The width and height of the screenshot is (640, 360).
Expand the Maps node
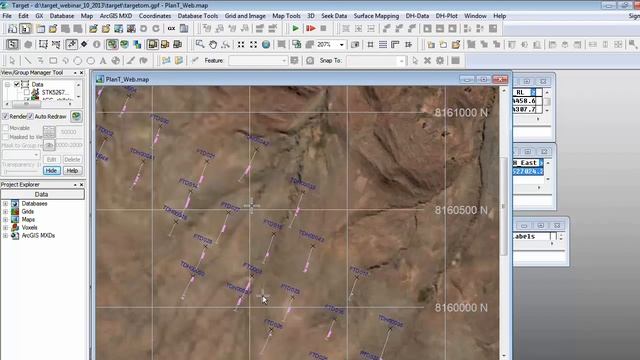click(x=5, y=220)
